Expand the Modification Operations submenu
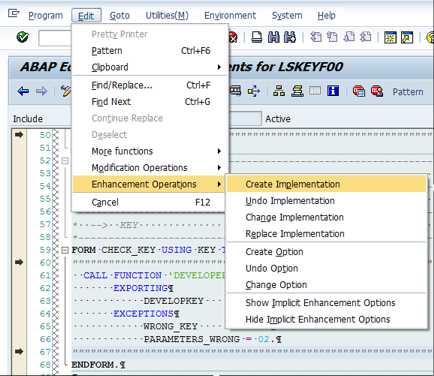This screenshot has height=376, width=434. (x=150, y=168)
